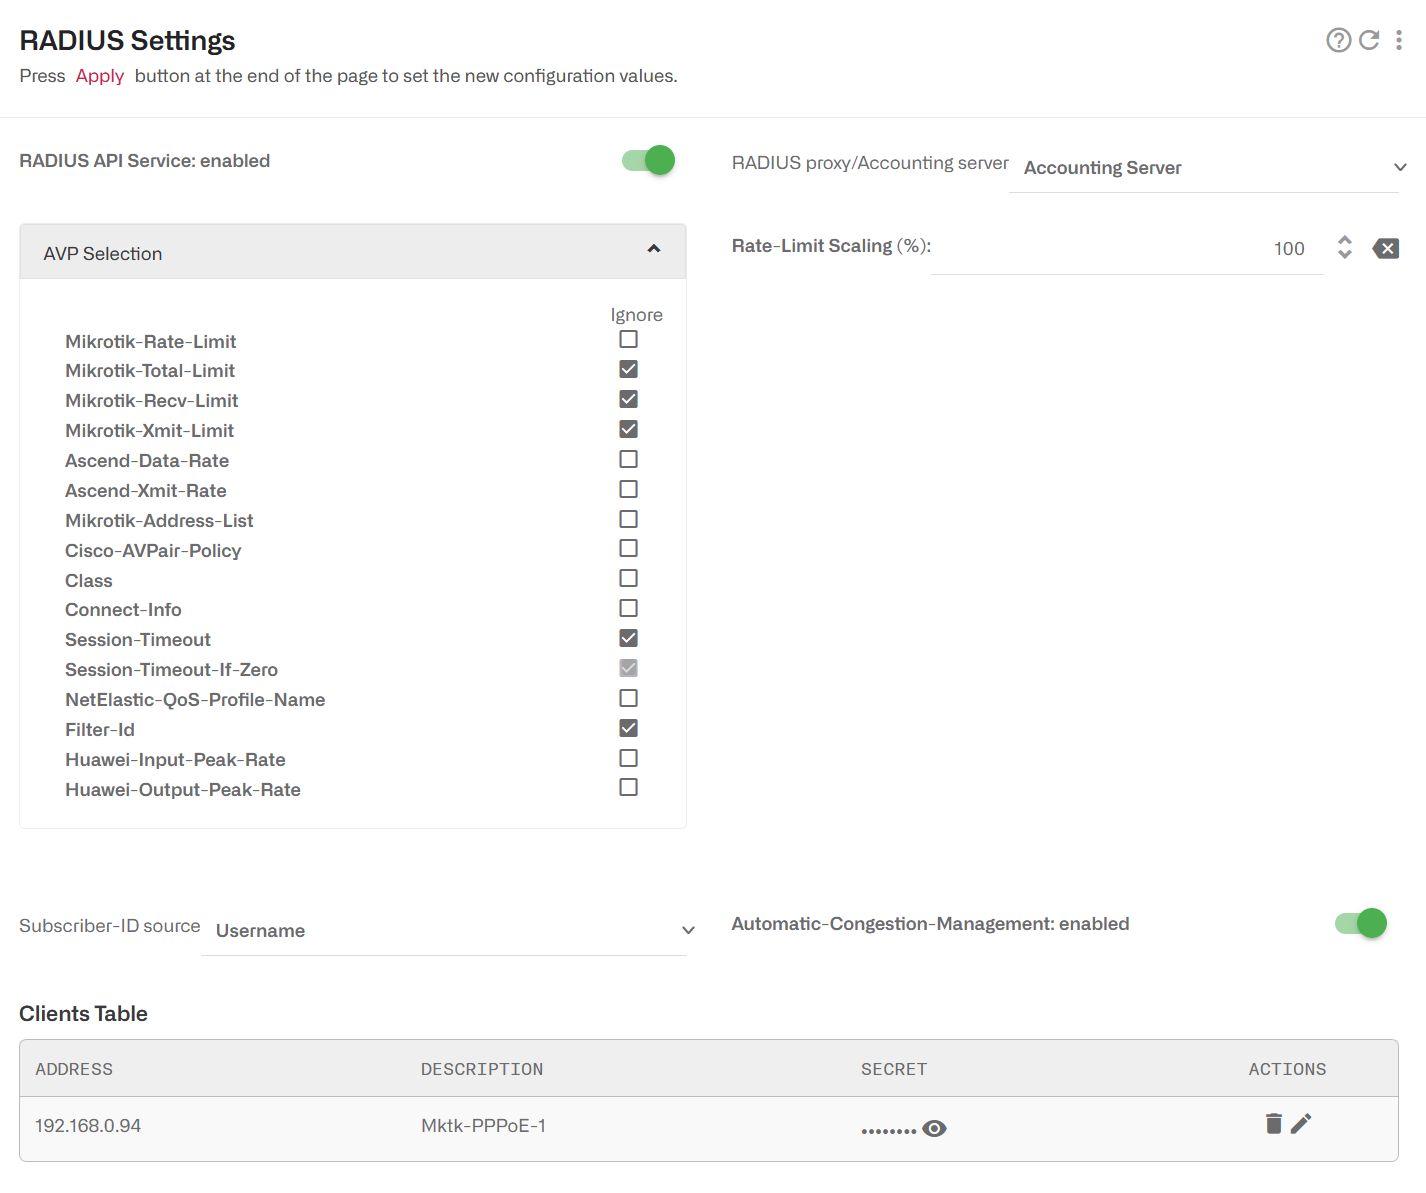Uncheck Ignore for Session-Timeout
The width and height of the screenshot is (1426, 1193).
click(x=628, y=637)
